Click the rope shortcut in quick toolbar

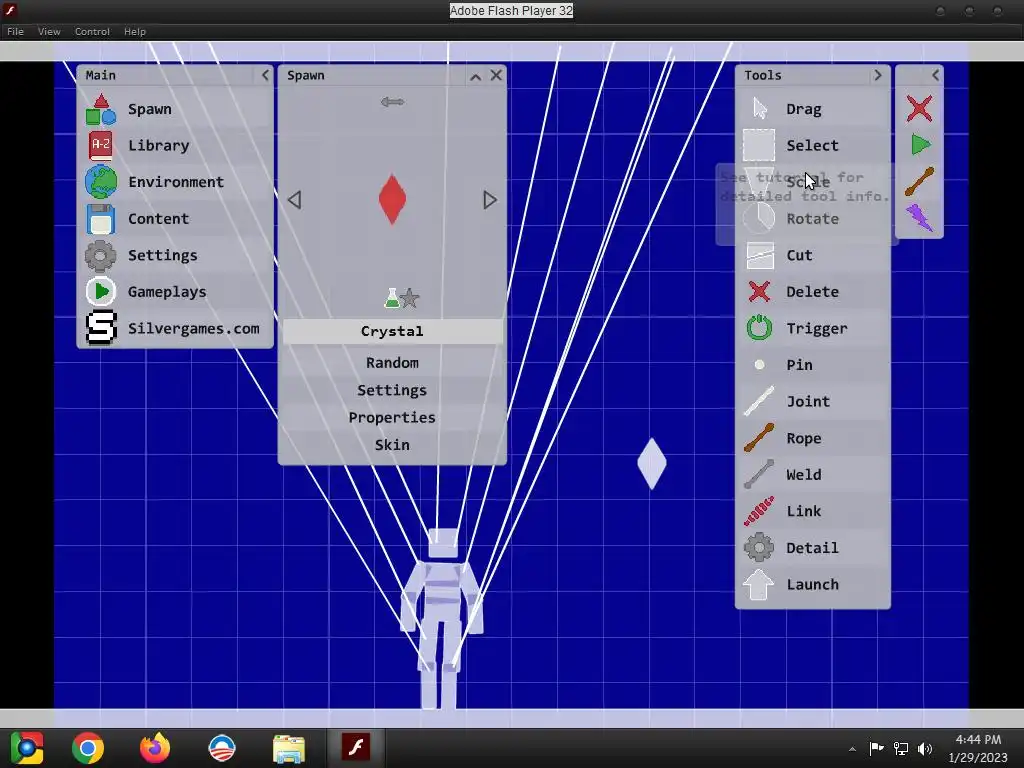tap(920, 182)
